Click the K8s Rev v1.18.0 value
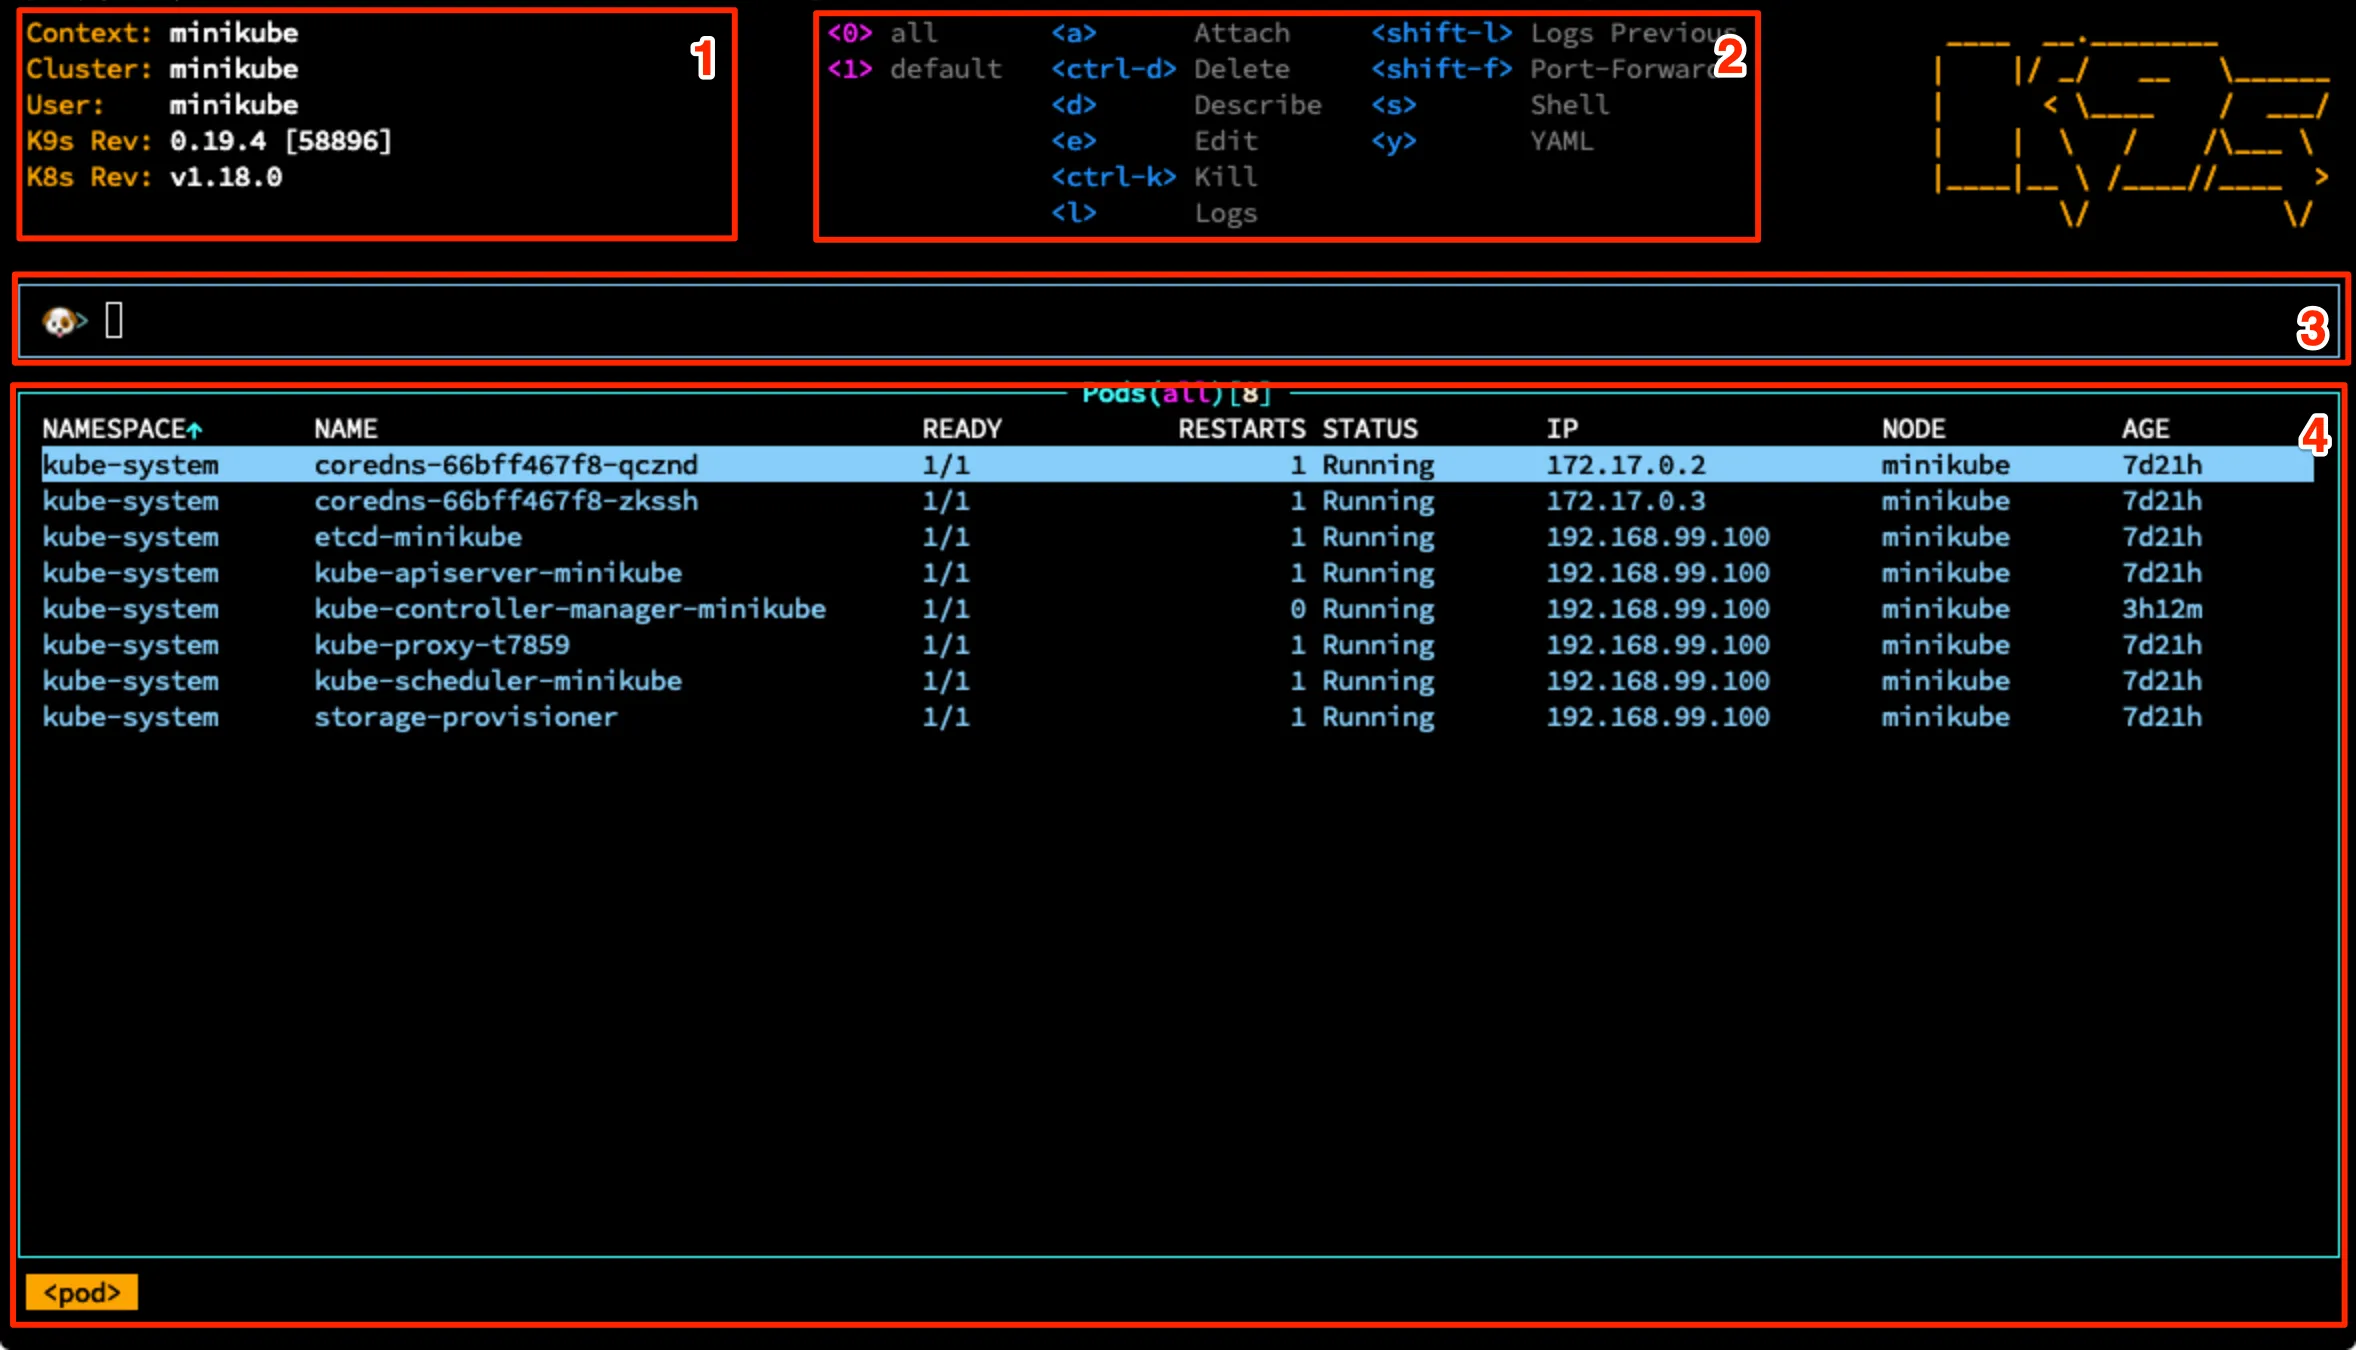The image size is (2356, 1350). tap(226, 177)
